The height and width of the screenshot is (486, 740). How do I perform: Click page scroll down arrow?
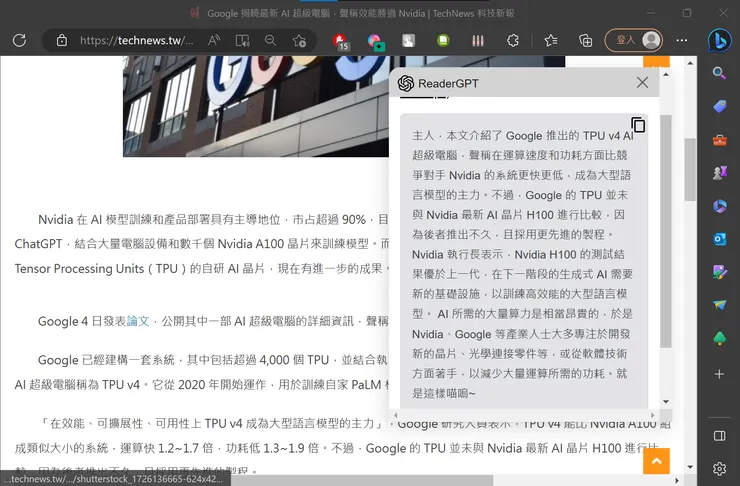[690, 467]
